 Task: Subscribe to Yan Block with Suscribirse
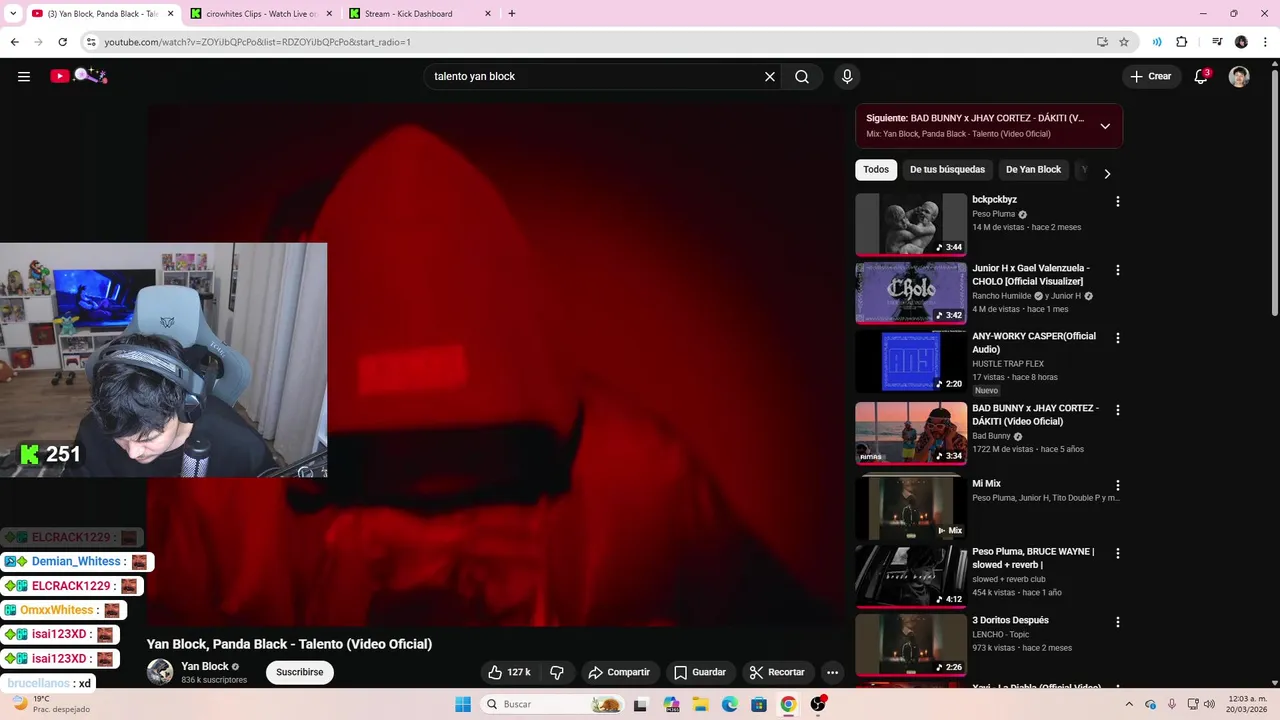tap(300, 672)
